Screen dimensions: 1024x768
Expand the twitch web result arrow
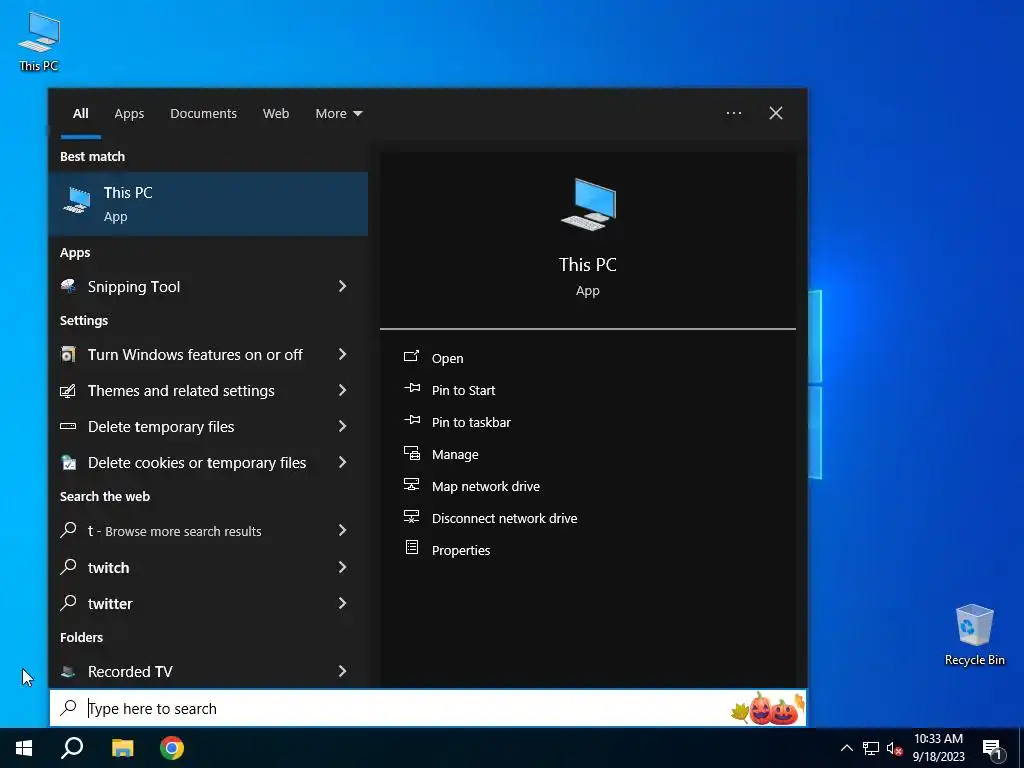342,567
